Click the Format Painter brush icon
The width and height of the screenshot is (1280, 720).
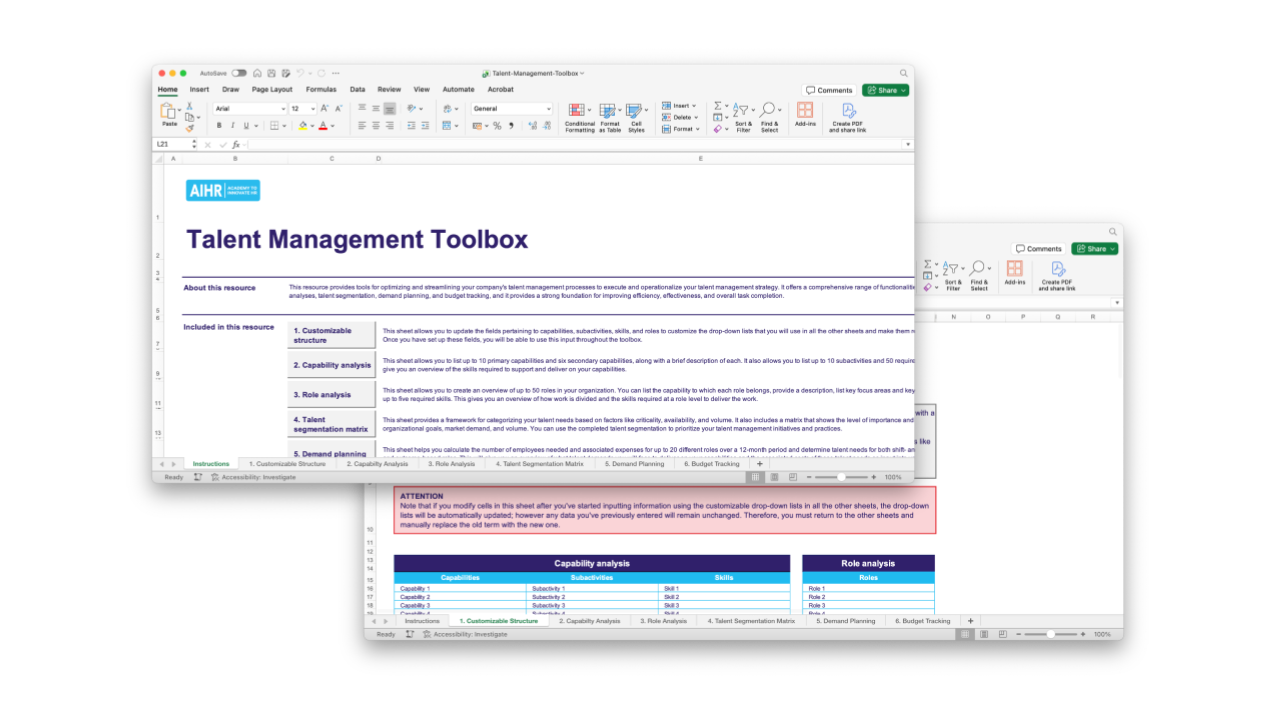(189, 128)
